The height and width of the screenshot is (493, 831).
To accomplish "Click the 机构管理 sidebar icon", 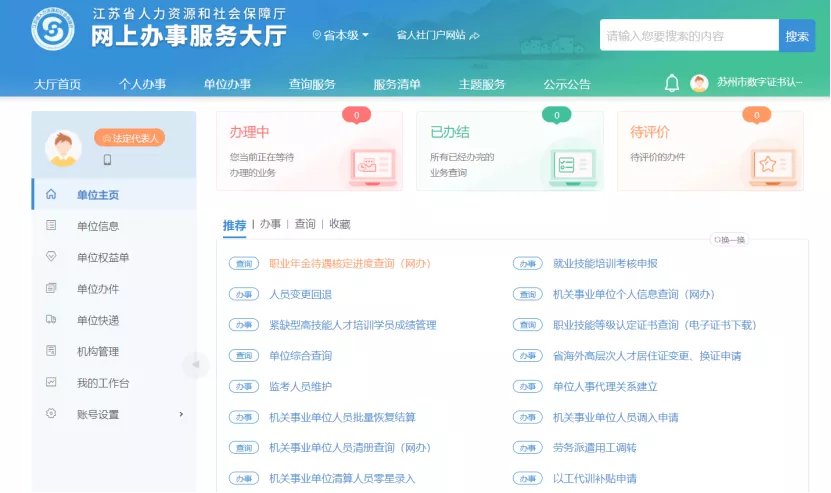I will pos(51,351).
